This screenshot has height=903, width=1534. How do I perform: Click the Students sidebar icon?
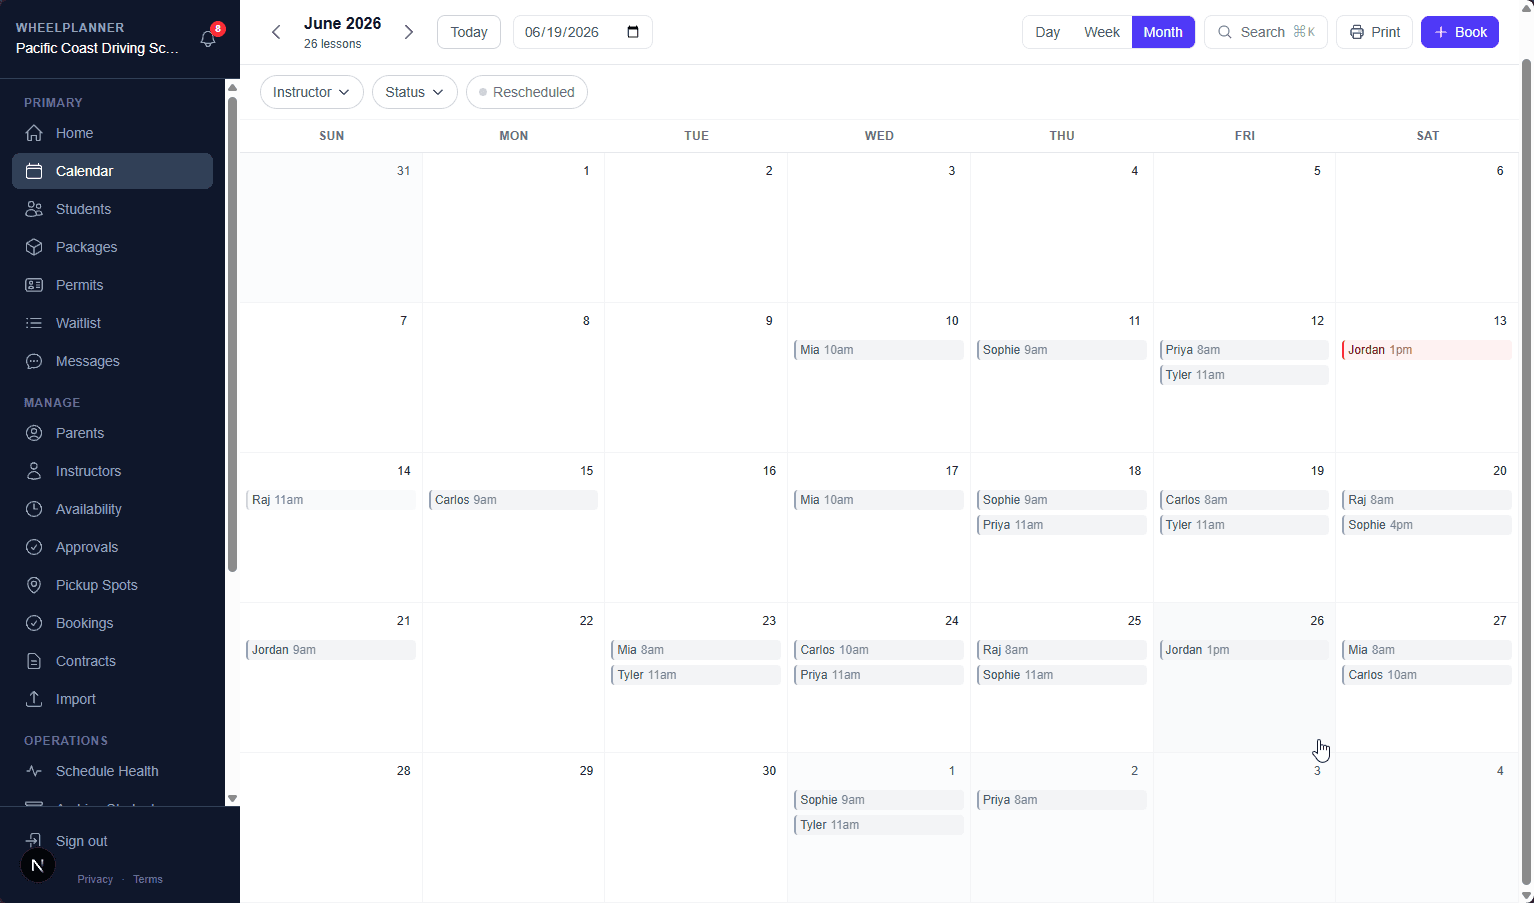click(x=34, y=209)
